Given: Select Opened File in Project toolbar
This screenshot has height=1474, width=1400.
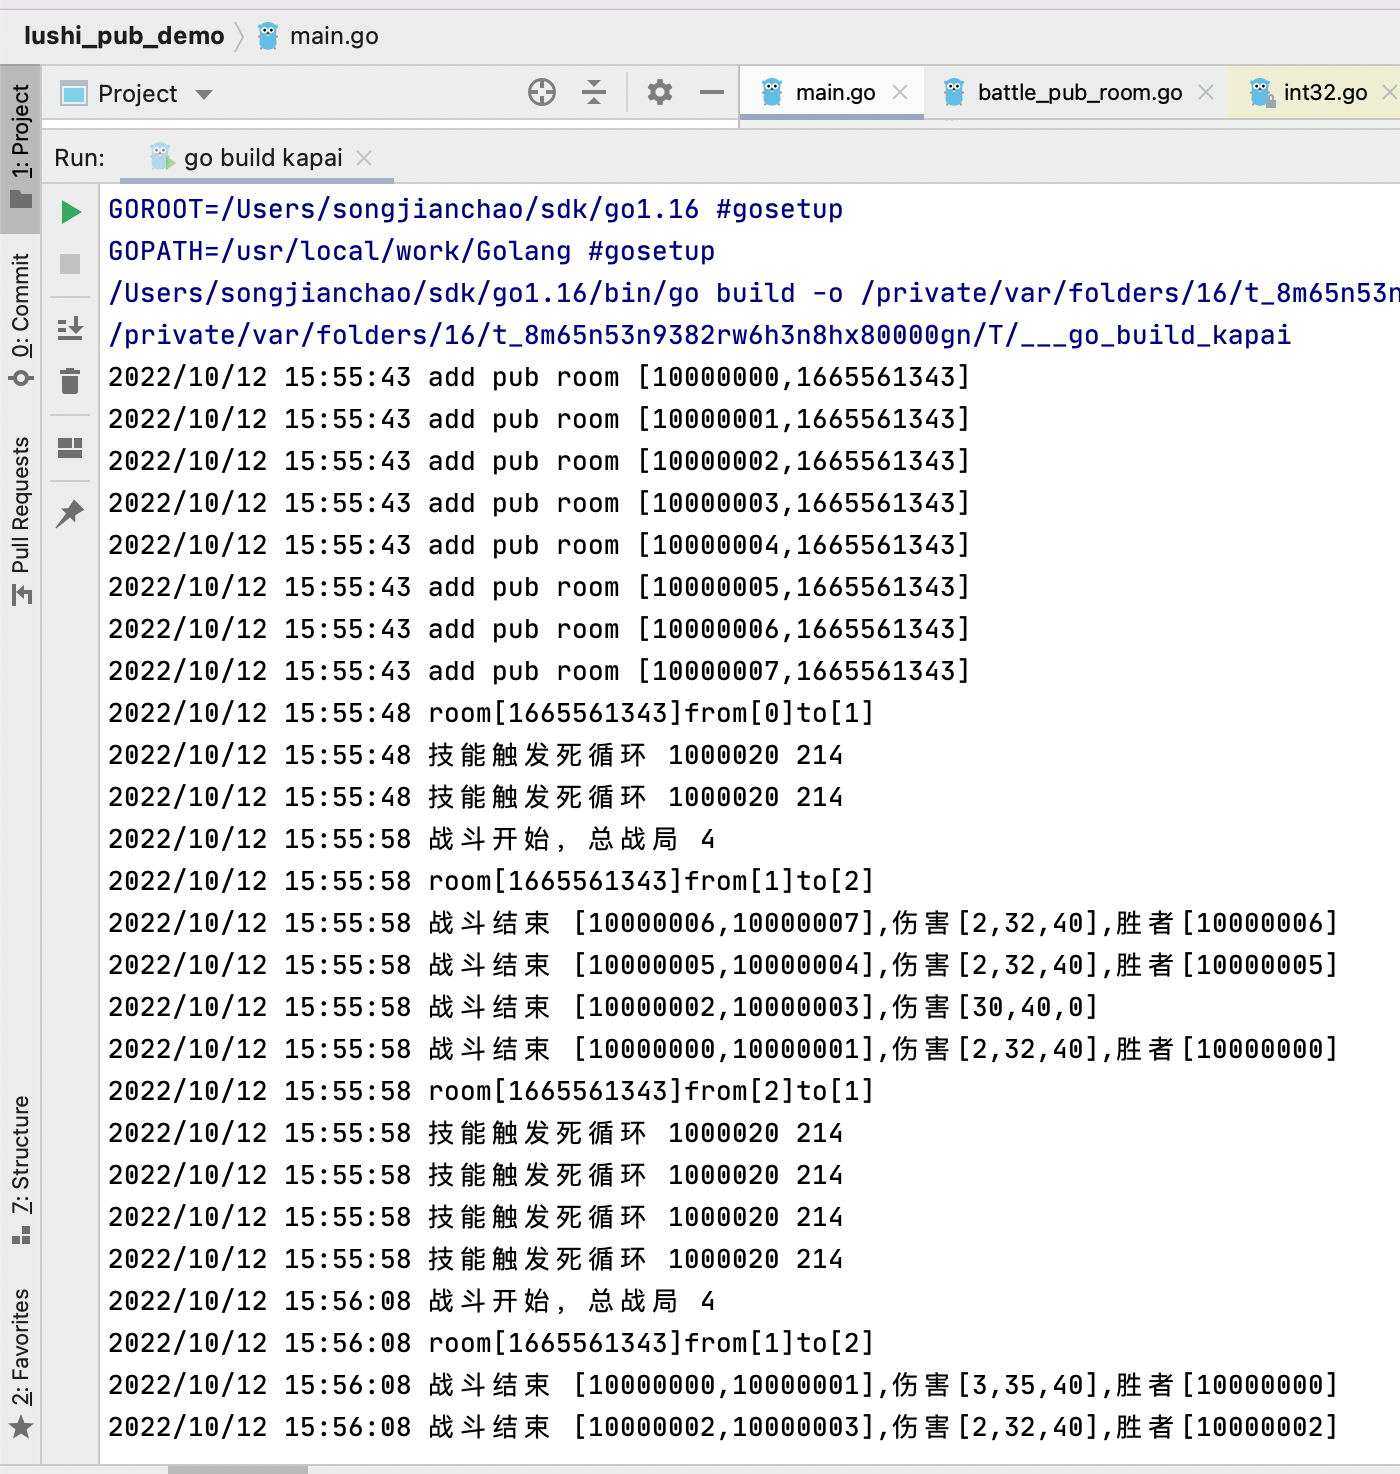Looking at the screenshot, I should 542,92.
